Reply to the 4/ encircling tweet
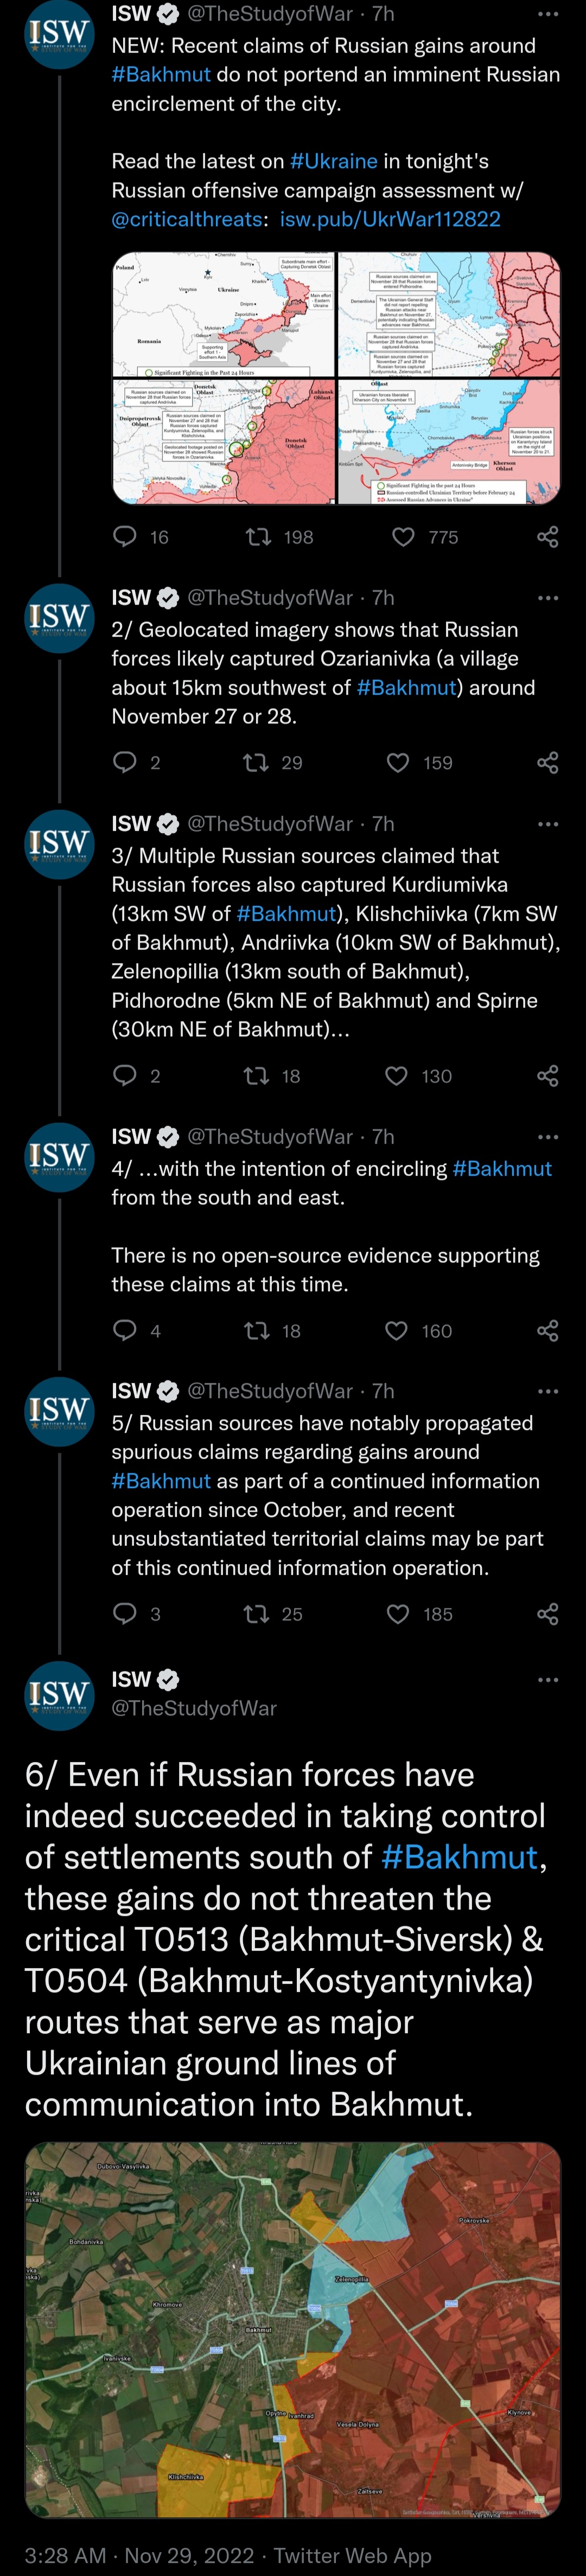The height and width of the screenshot is (2576, 586). point(125,1330)
